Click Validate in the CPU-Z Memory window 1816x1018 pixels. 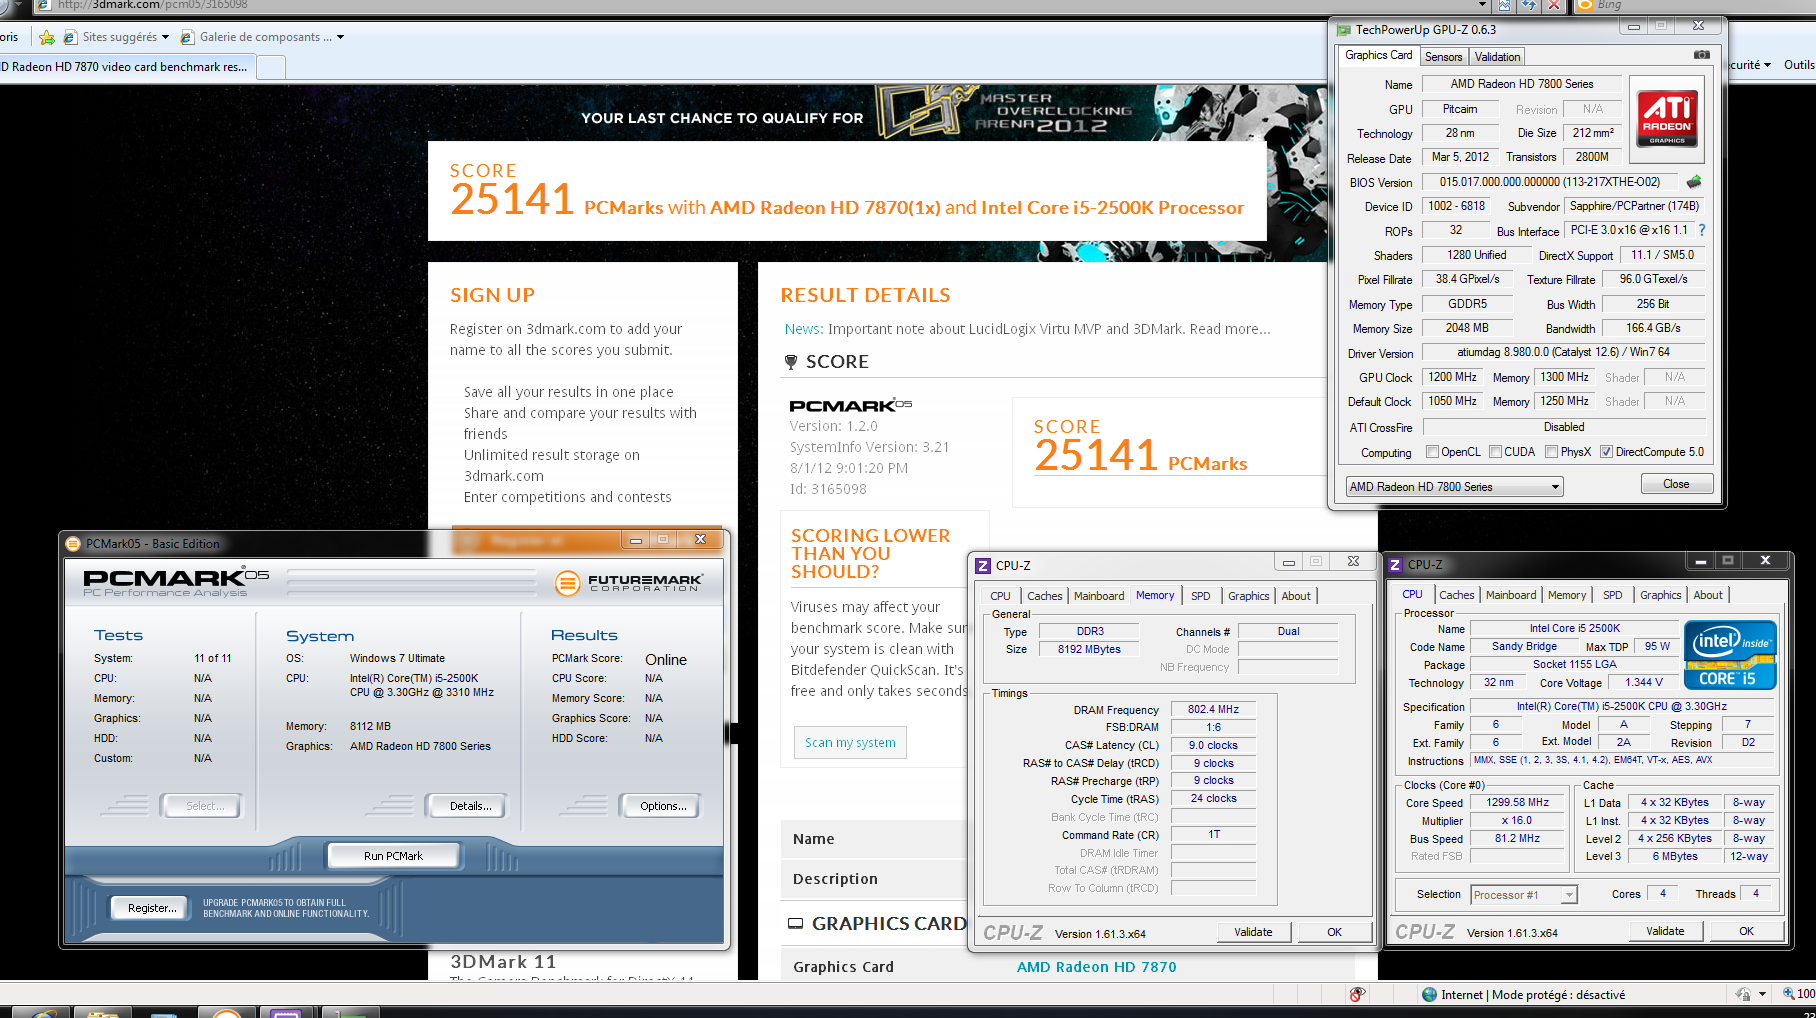click(1253, 932)
